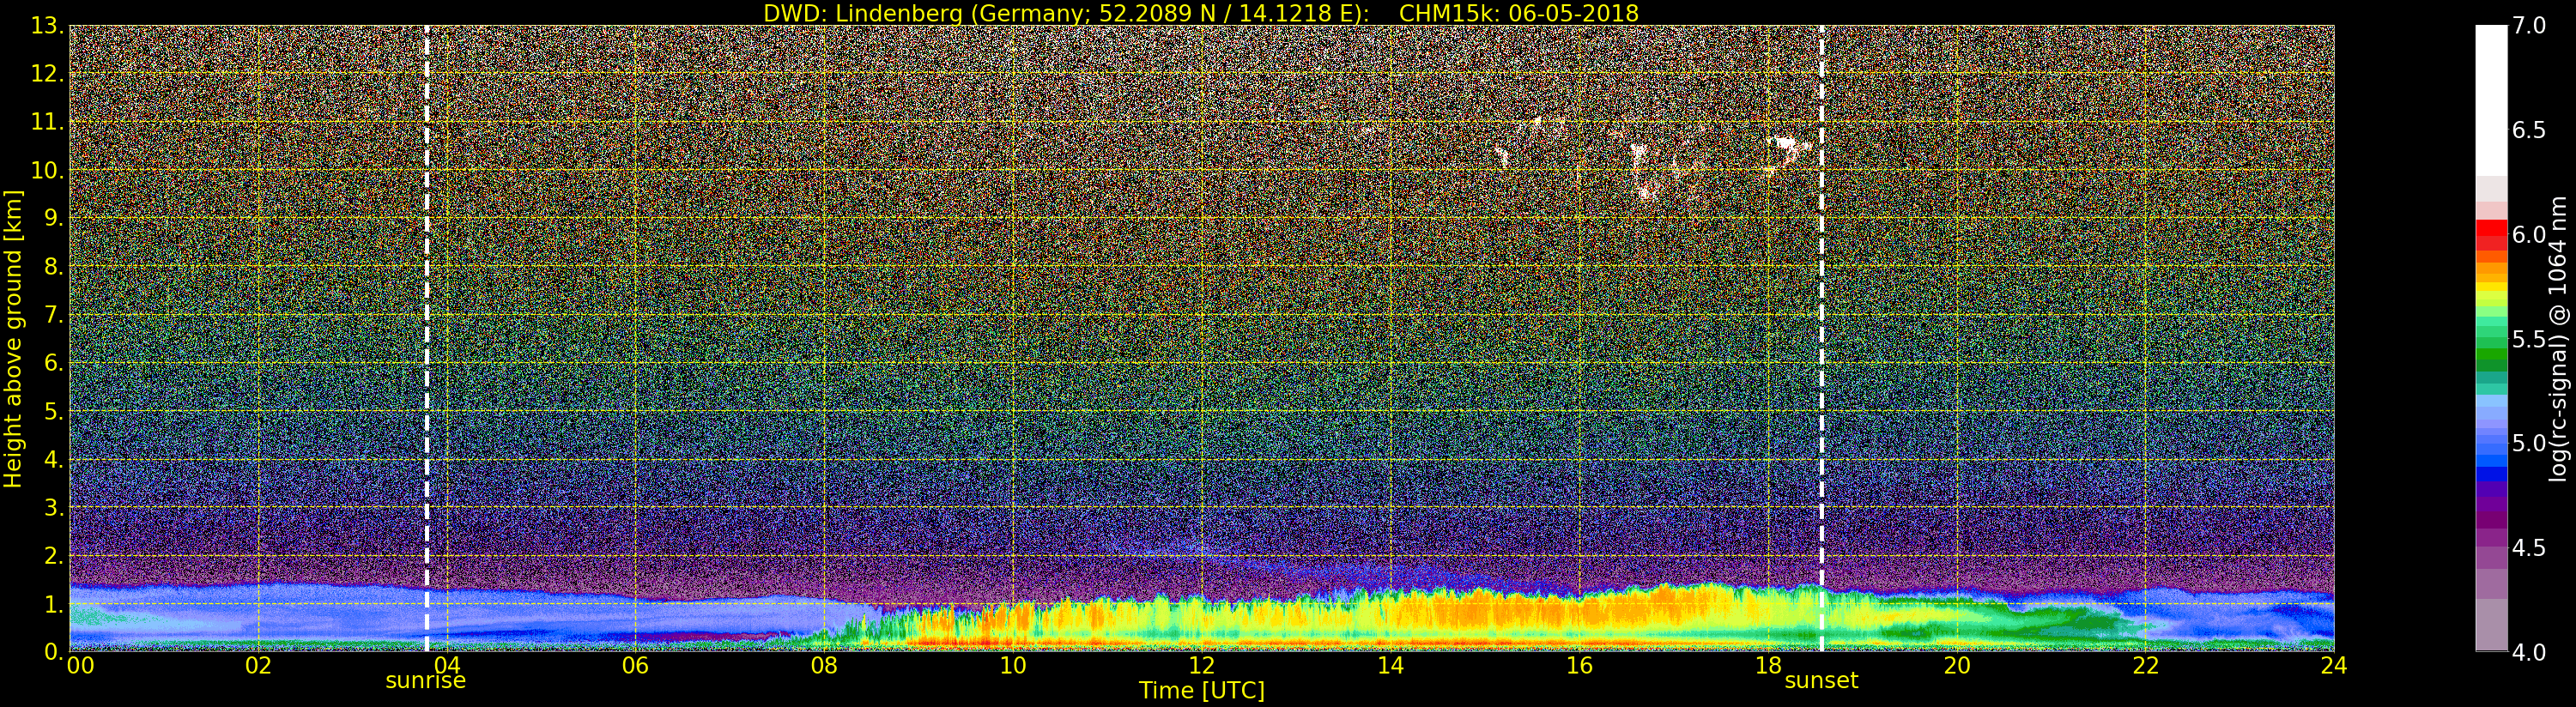Click the 4.0 tick label on colorbar

(2528, 653)
